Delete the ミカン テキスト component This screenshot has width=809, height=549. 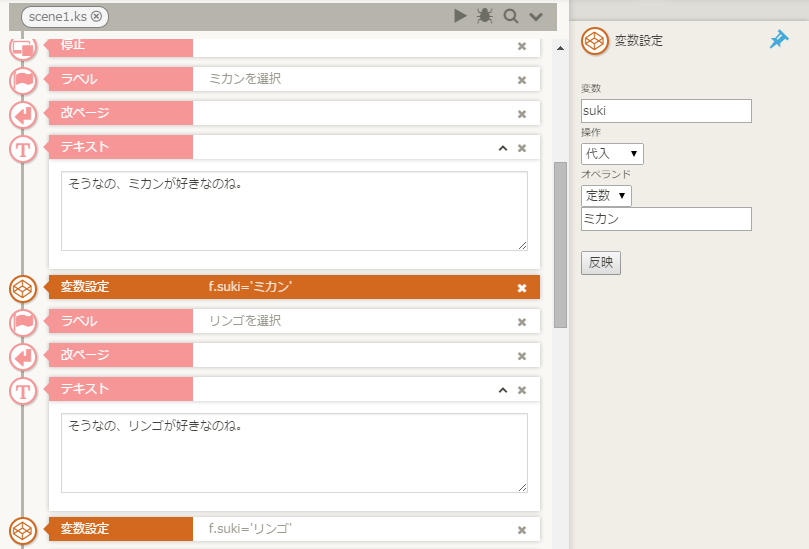(x=522, y=148)
